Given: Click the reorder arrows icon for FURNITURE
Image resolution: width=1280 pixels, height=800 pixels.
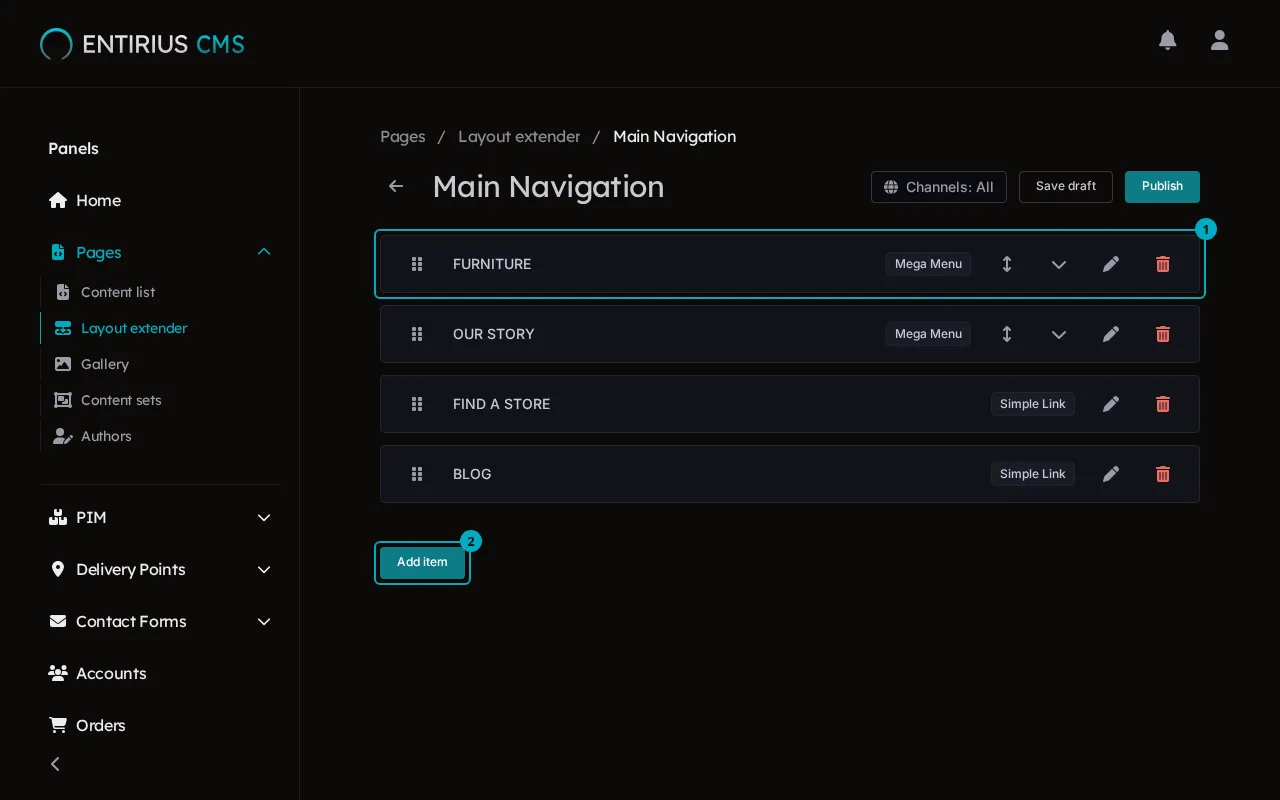Looking at the screenshot, I should point(1007,264).
